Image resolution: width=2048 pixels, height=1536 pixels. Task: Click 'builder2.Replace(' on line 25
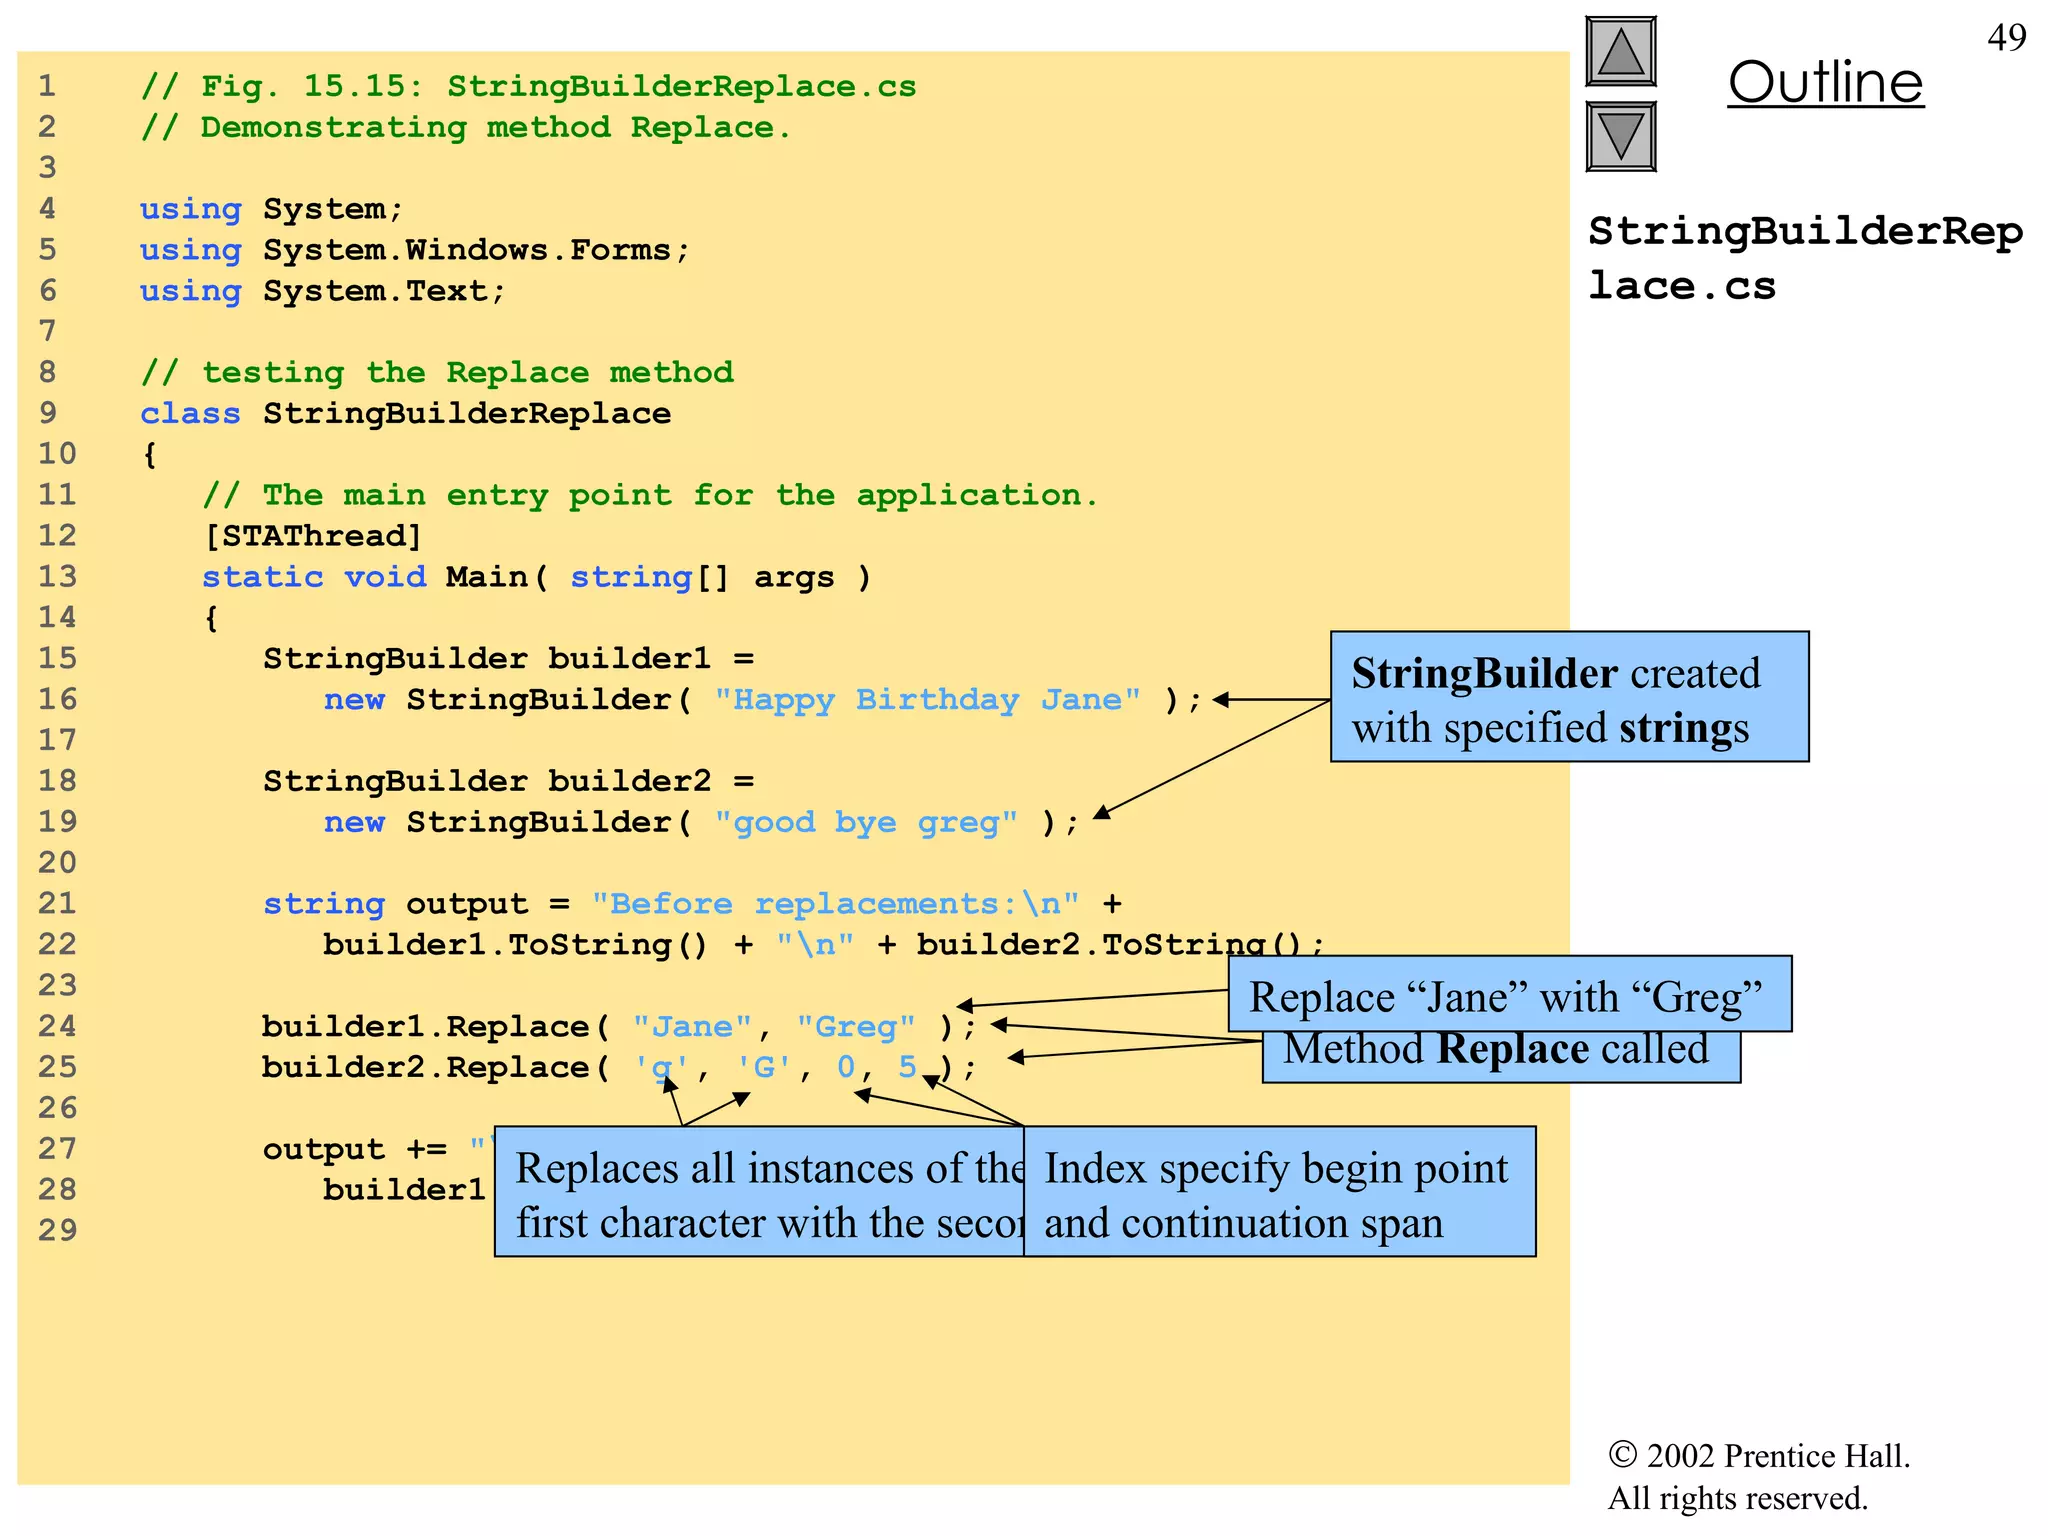(435, 1068)
